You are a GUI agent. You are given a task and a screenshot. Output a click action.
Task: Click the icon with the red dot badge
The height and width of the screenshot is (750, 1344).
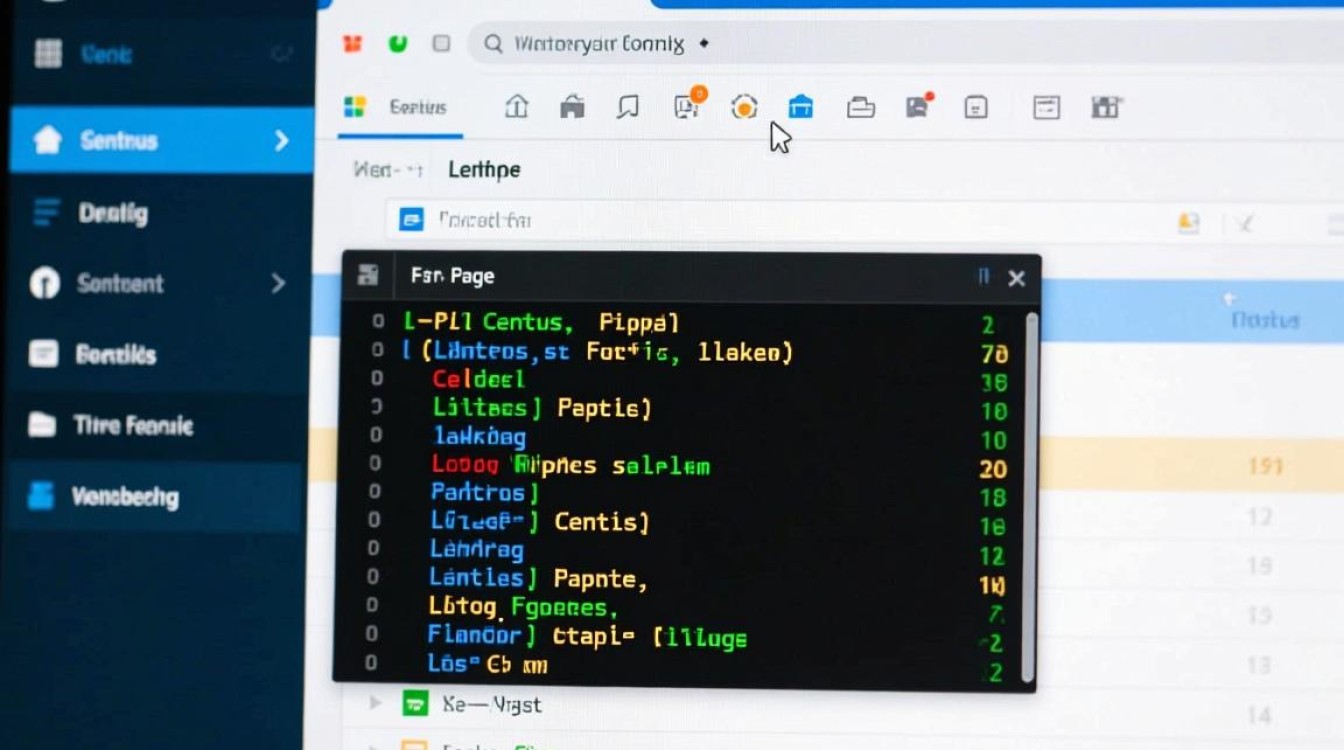[x=919, y=106]
